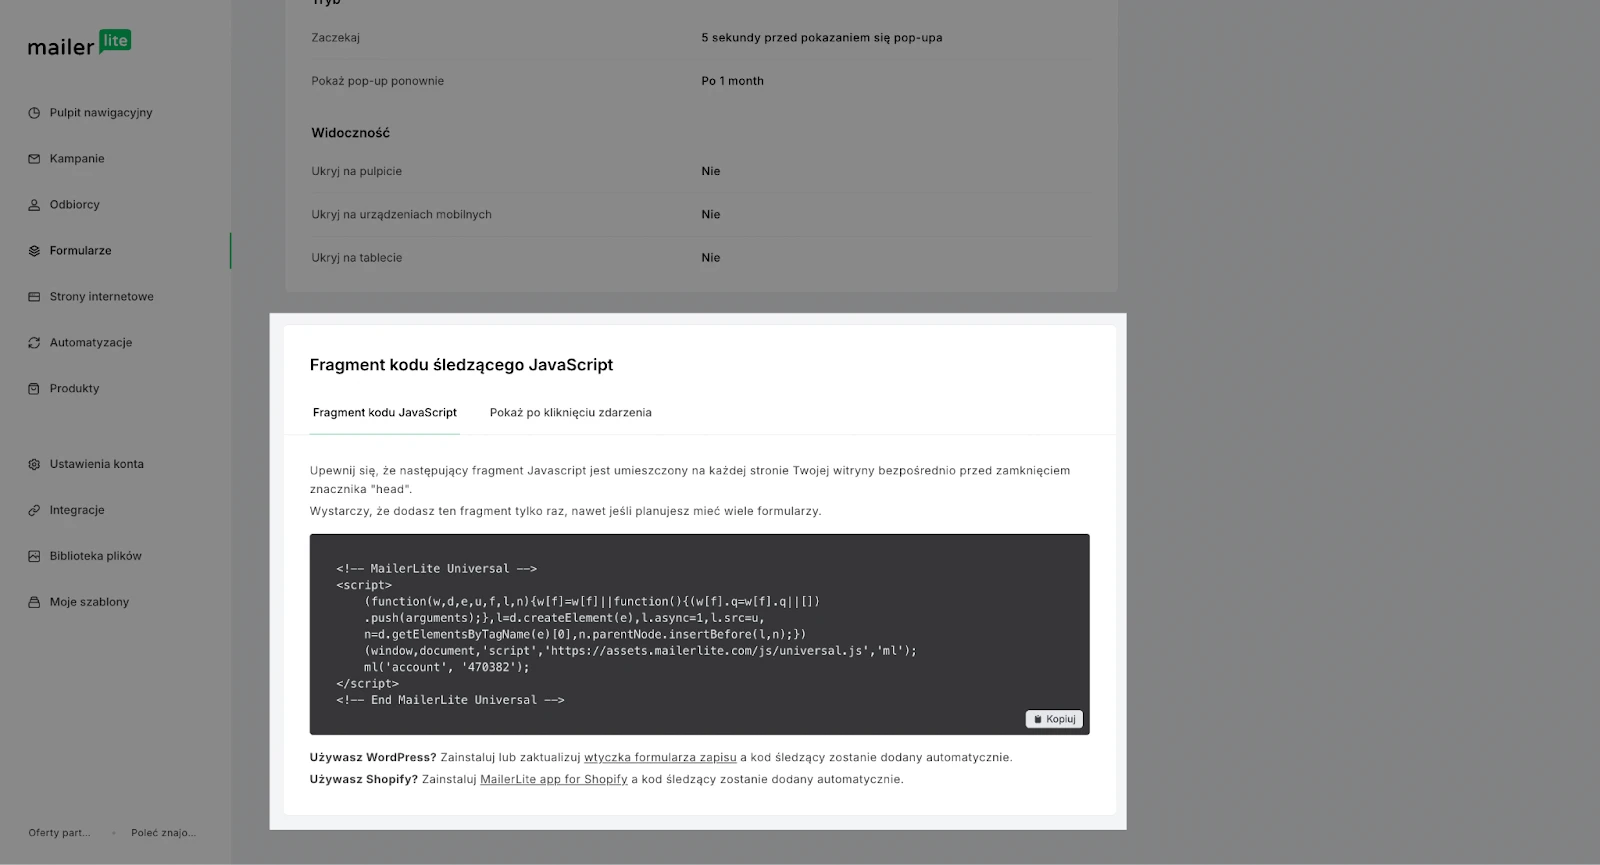Click the Automatyzacje refresh icon
1600x865 pixels.
coord(34,343)
